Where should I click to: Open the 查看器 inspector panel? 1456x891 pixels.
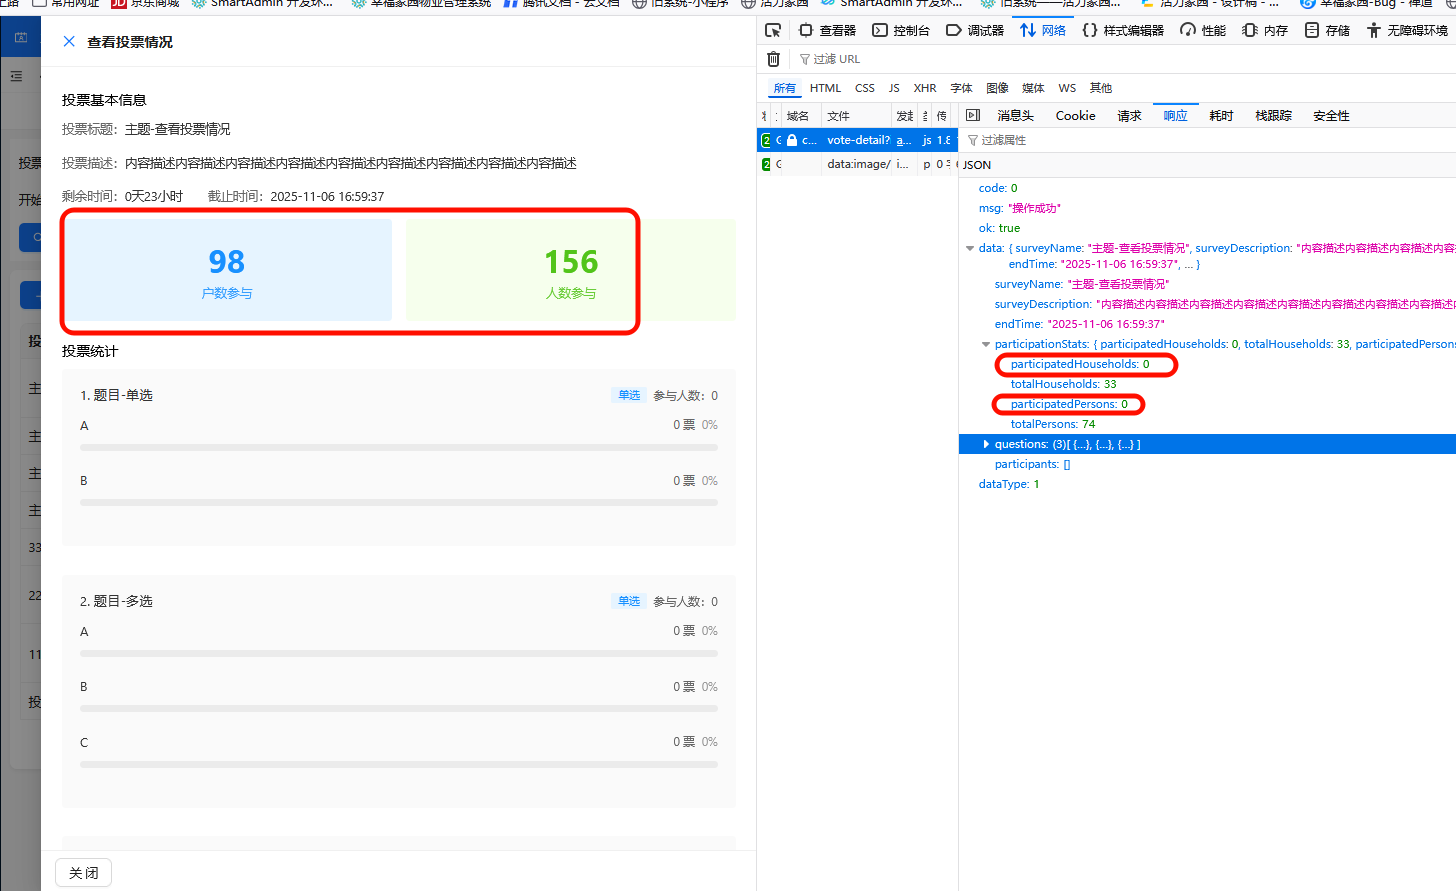tap(827, 30)
